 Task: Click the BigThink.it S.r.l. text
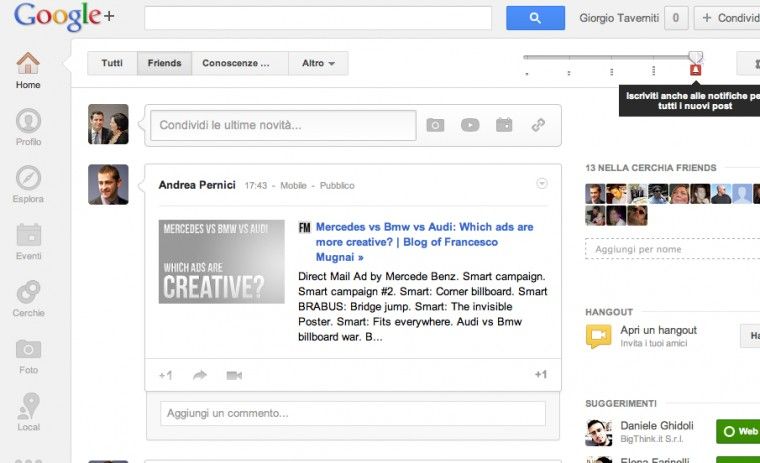coord(651,439)
